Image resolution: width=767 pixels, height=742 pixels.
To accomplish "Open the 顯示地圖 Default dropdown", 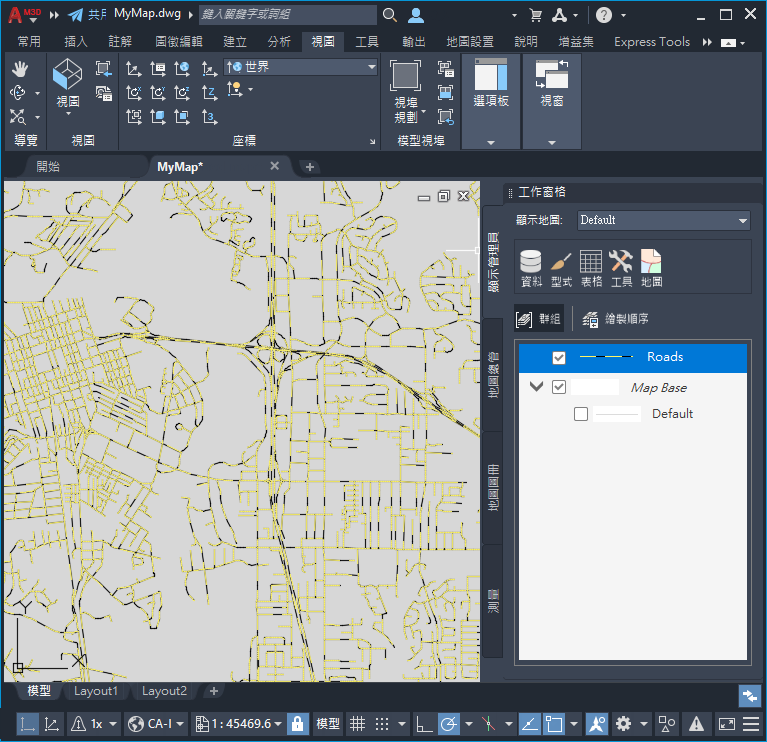I will (x=663, y=220).
